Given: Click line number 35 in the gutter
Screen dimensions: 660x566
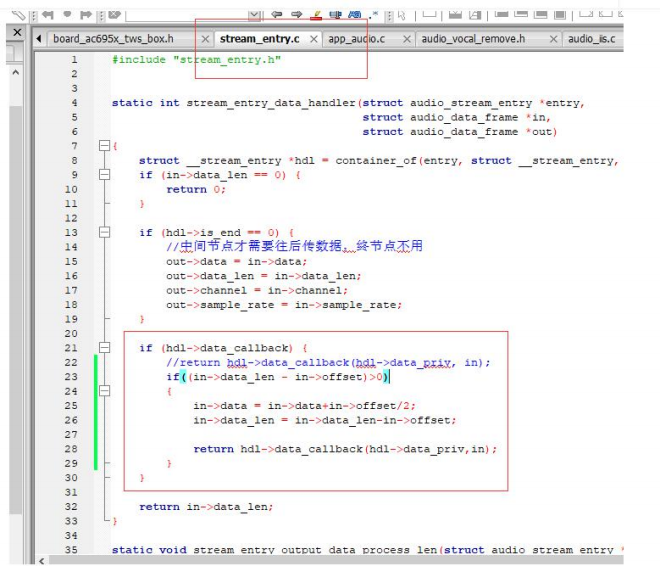Looking at the screenshot, I should [71, 550].
